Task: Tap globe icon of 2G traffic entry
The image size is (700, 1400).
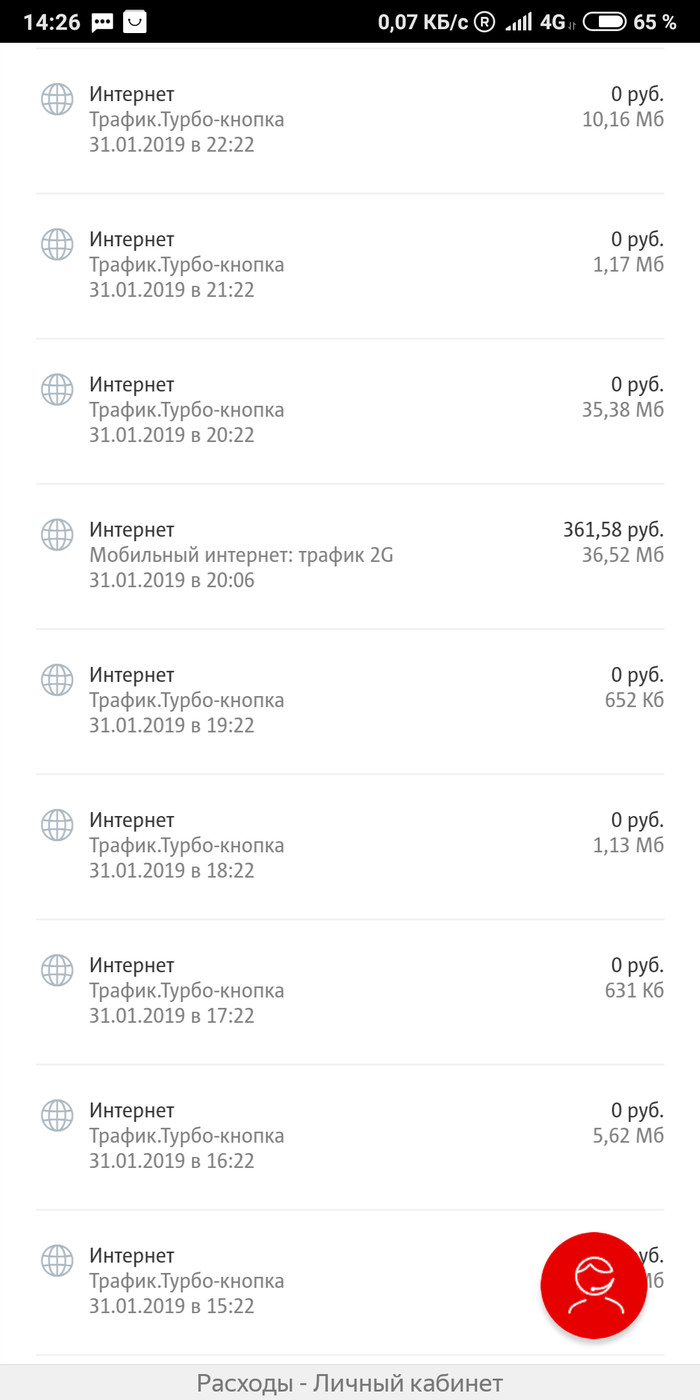Action: coord(57,533)
